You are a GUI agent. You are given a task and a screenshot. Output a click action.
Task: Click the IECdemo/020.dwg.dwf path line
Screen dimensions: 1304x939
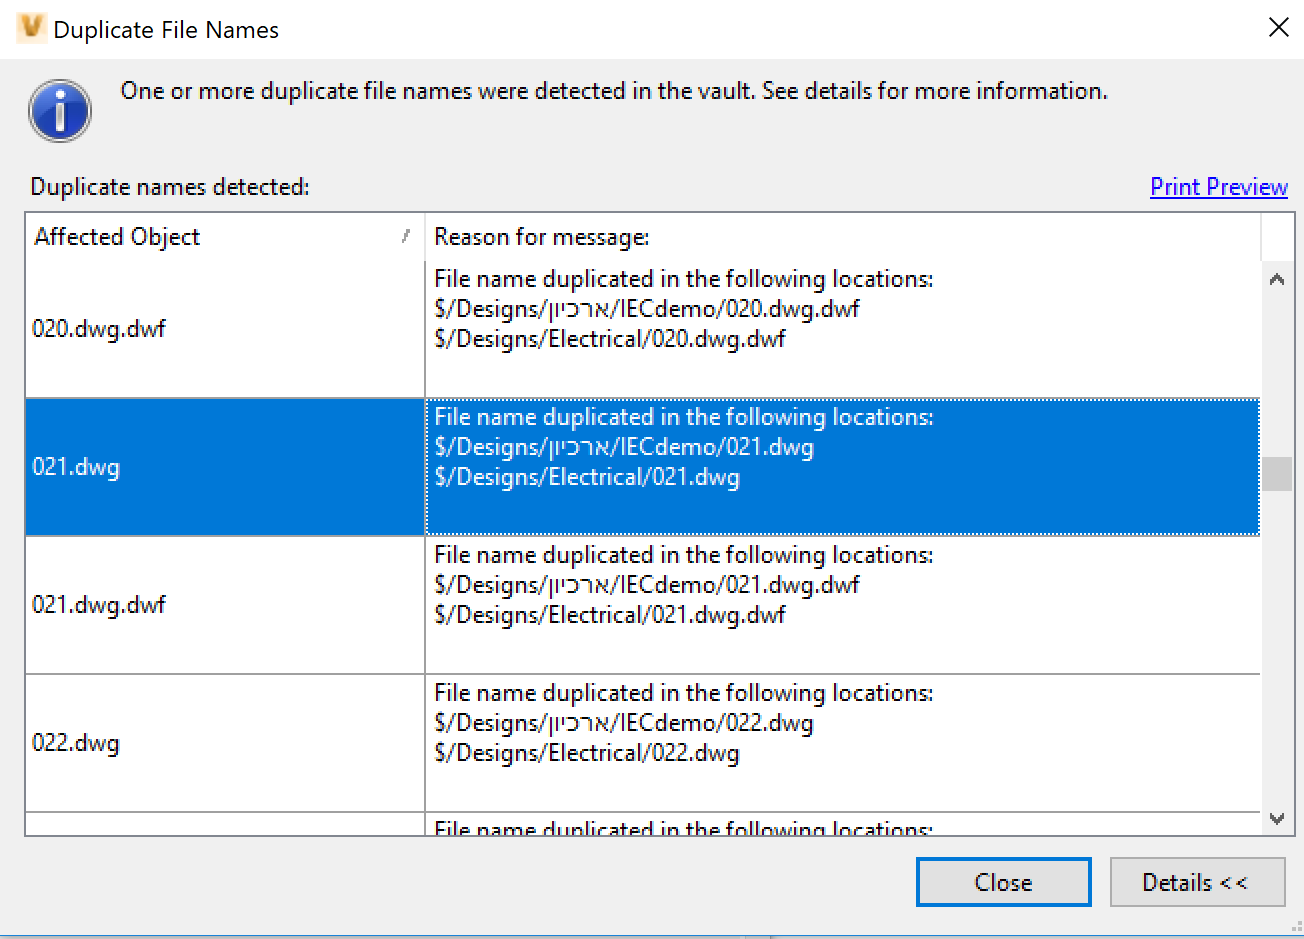[x=647, y=309]
